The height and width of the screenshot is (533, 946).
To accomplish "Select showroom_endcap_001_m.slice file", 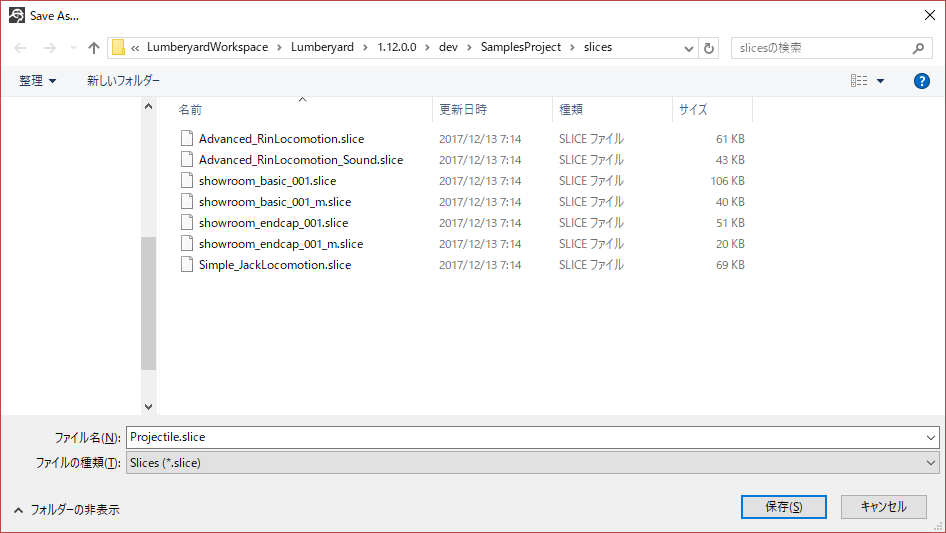I will [x=281, y=244].
